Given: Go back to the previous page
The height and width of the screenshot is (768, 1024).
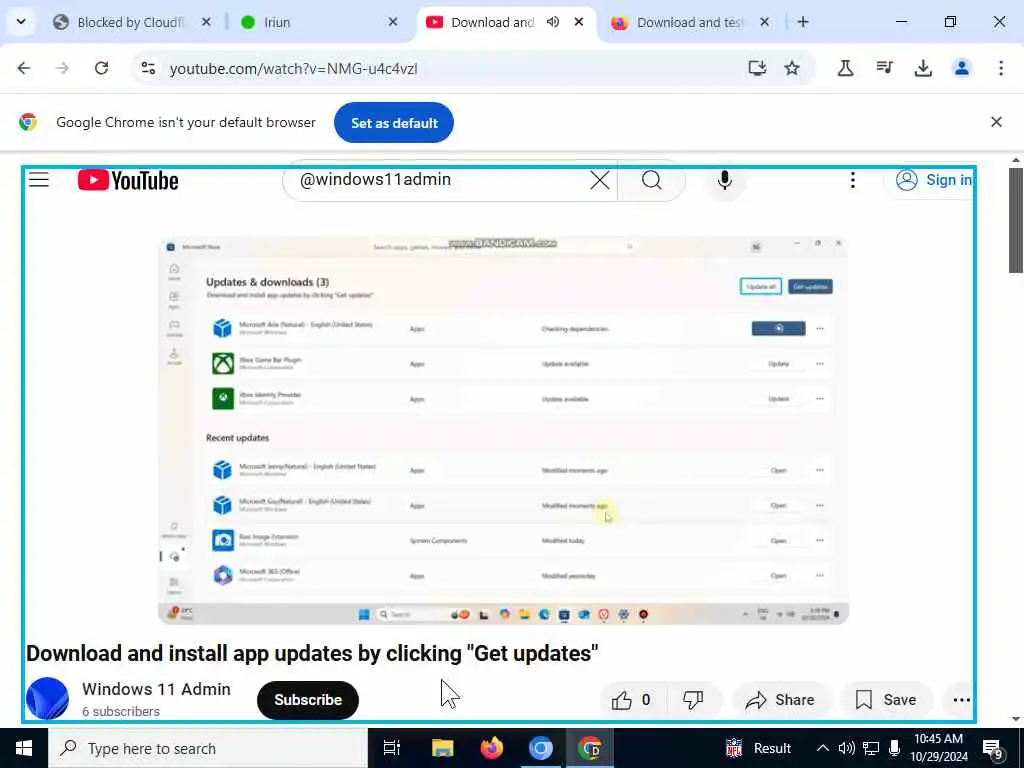Looking at the screenshot, I should (x=24, y=68).
